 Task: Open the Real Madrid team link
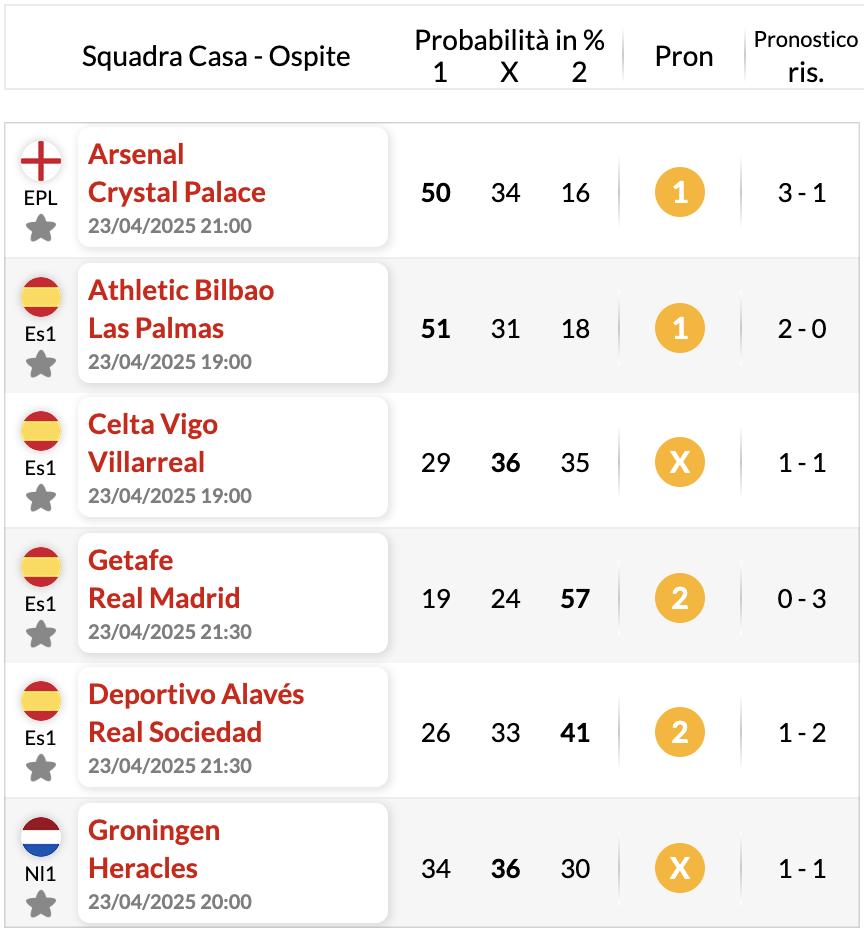click(164, 598)
